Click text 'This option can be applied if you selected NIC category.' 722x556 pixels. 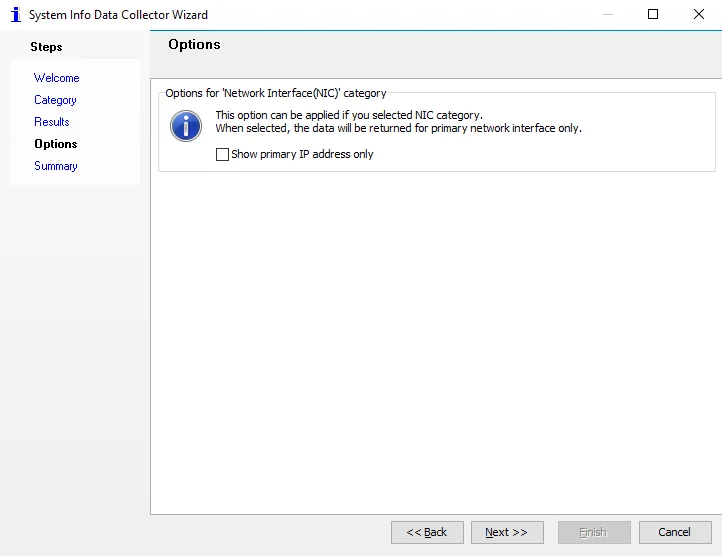[x=349, y=115]
